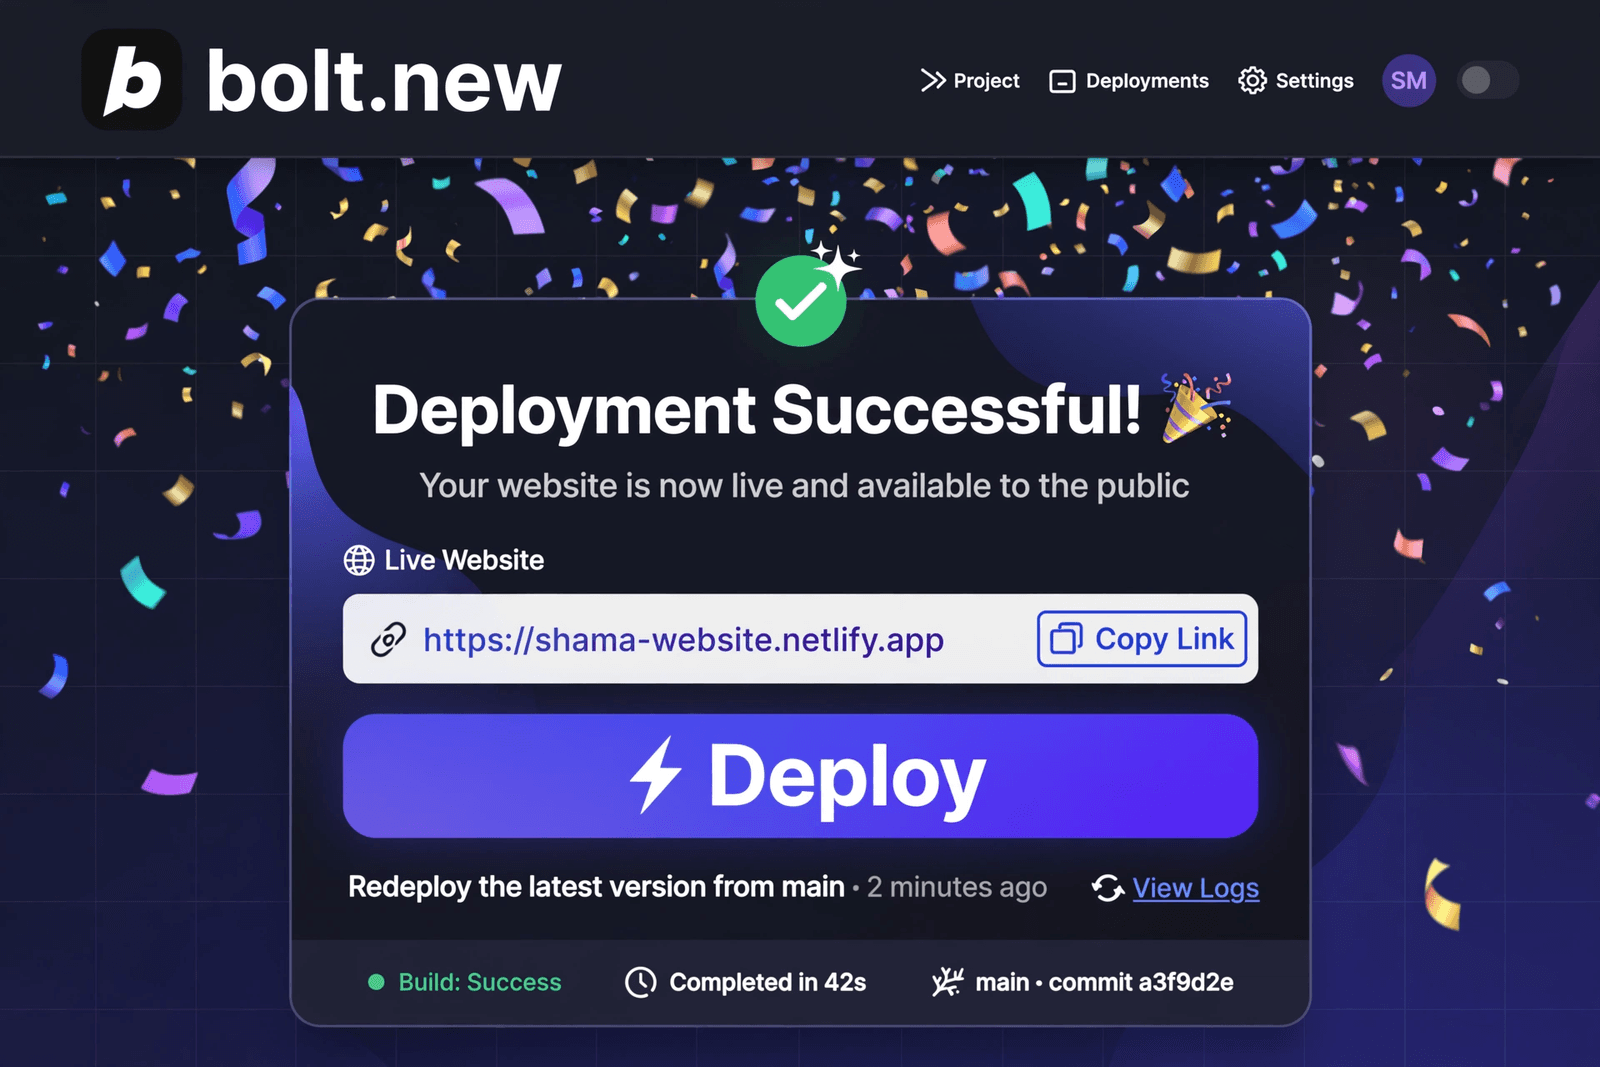Click the green success checkmark badge
The height and width of the screenshot is (1067, 1600).
[801, 300]
